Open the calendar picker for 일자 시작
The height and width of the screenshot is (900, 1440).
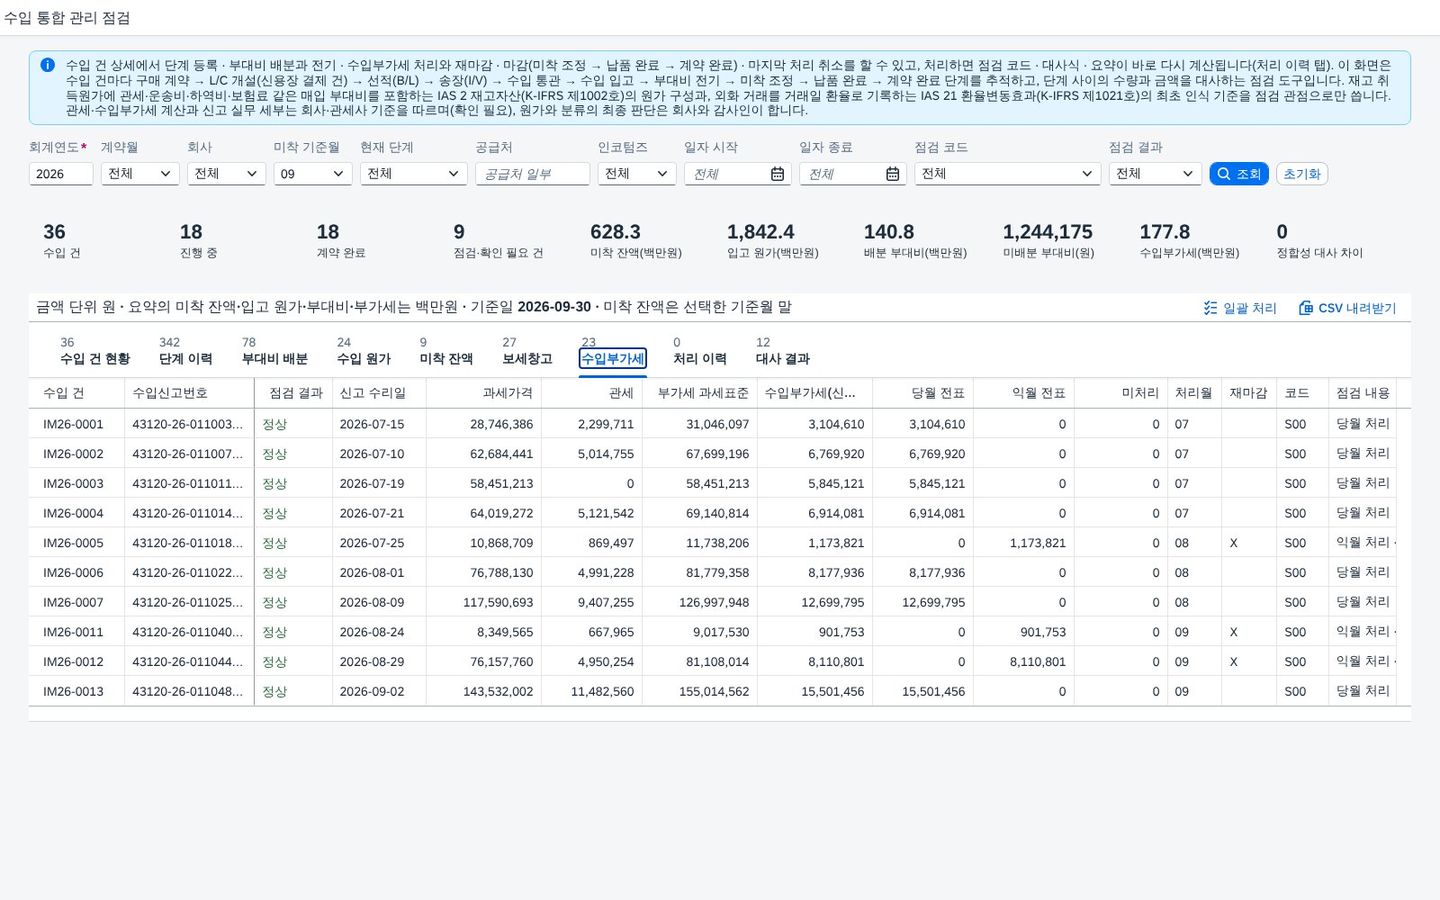pos(777,174)
